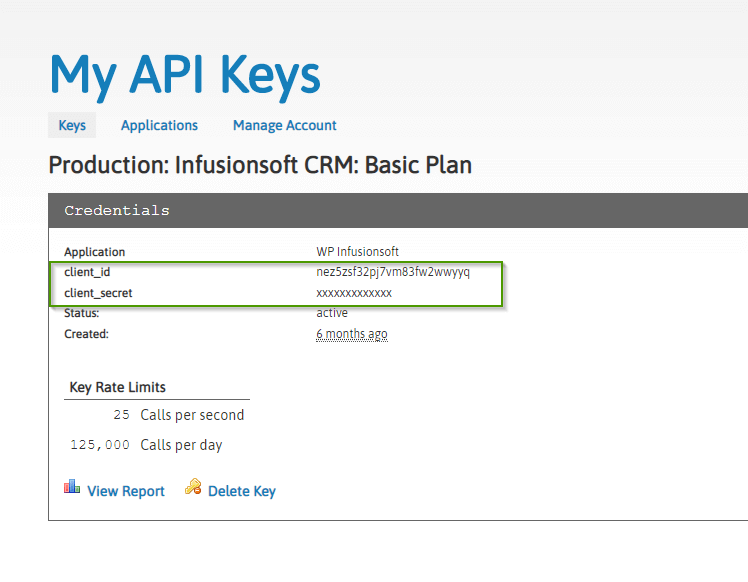Click the client_secret label

[98, 293]
